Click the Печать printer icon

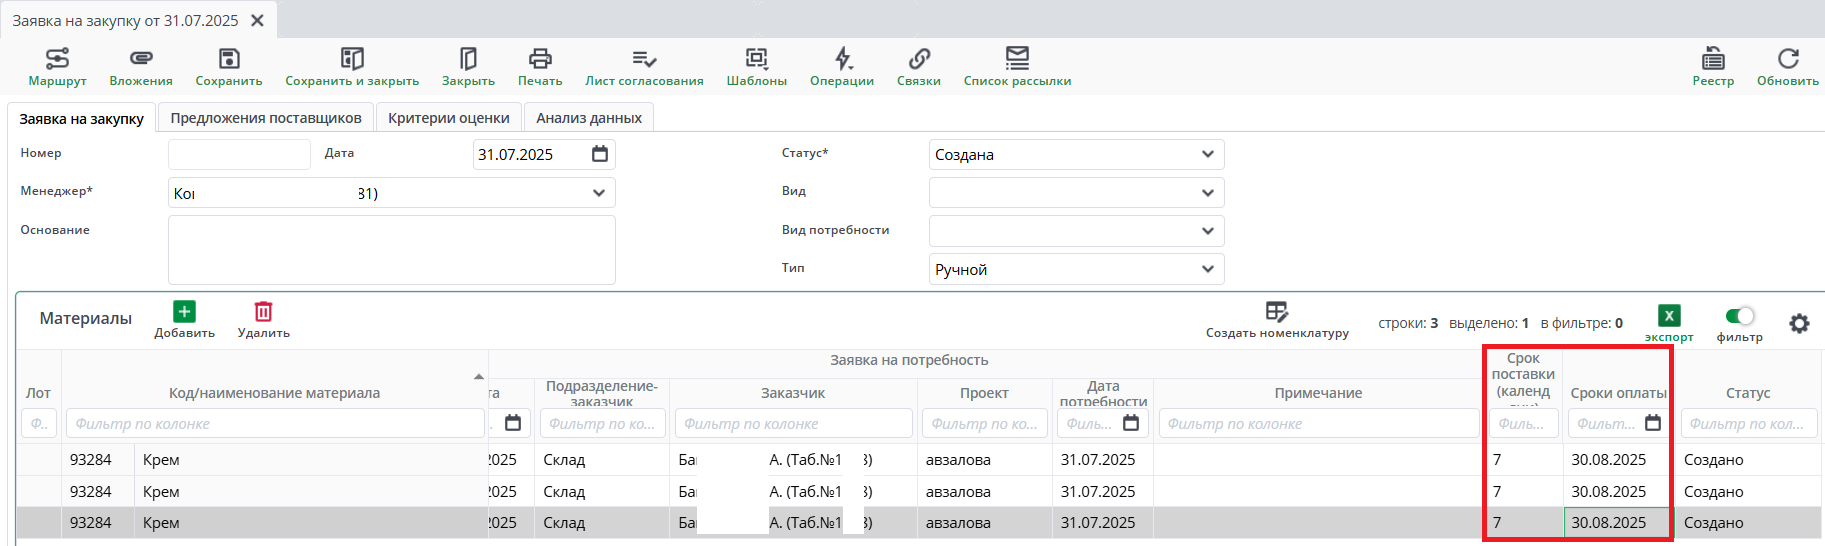[540, 59]
